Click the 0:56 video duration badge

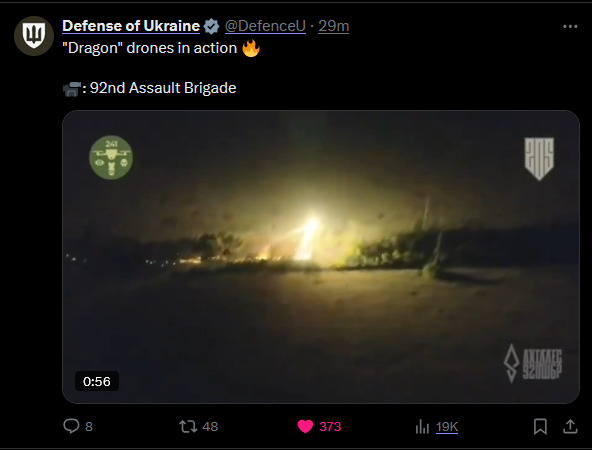pyautogui.click(x=97, y=381)
